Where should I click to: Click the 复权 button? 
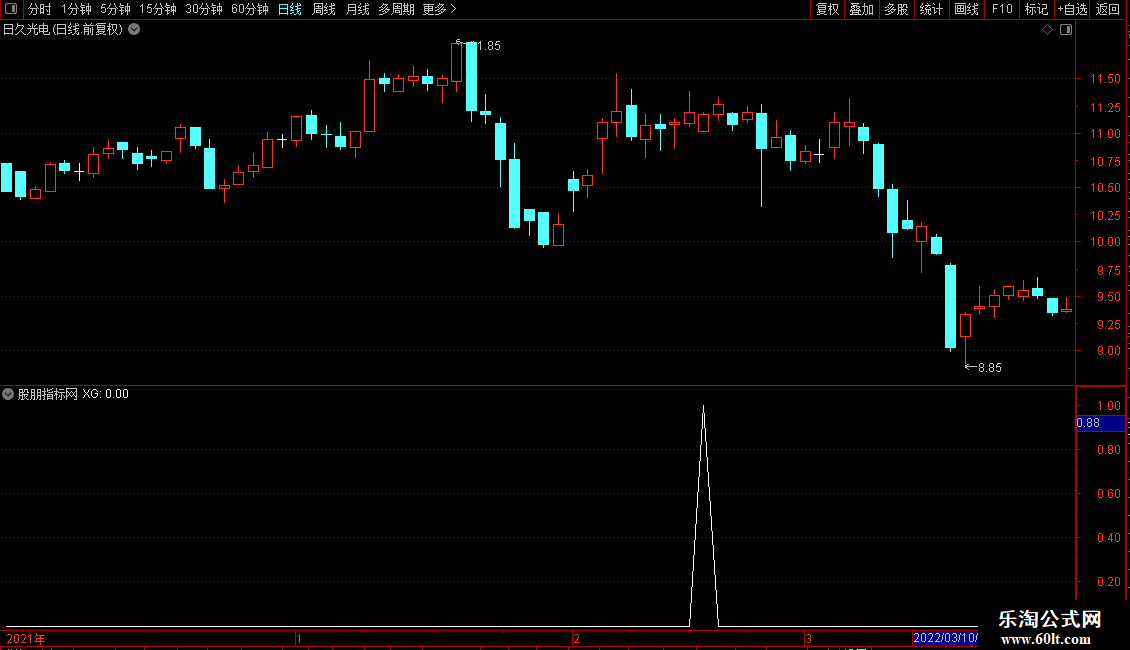click(827, 9)
